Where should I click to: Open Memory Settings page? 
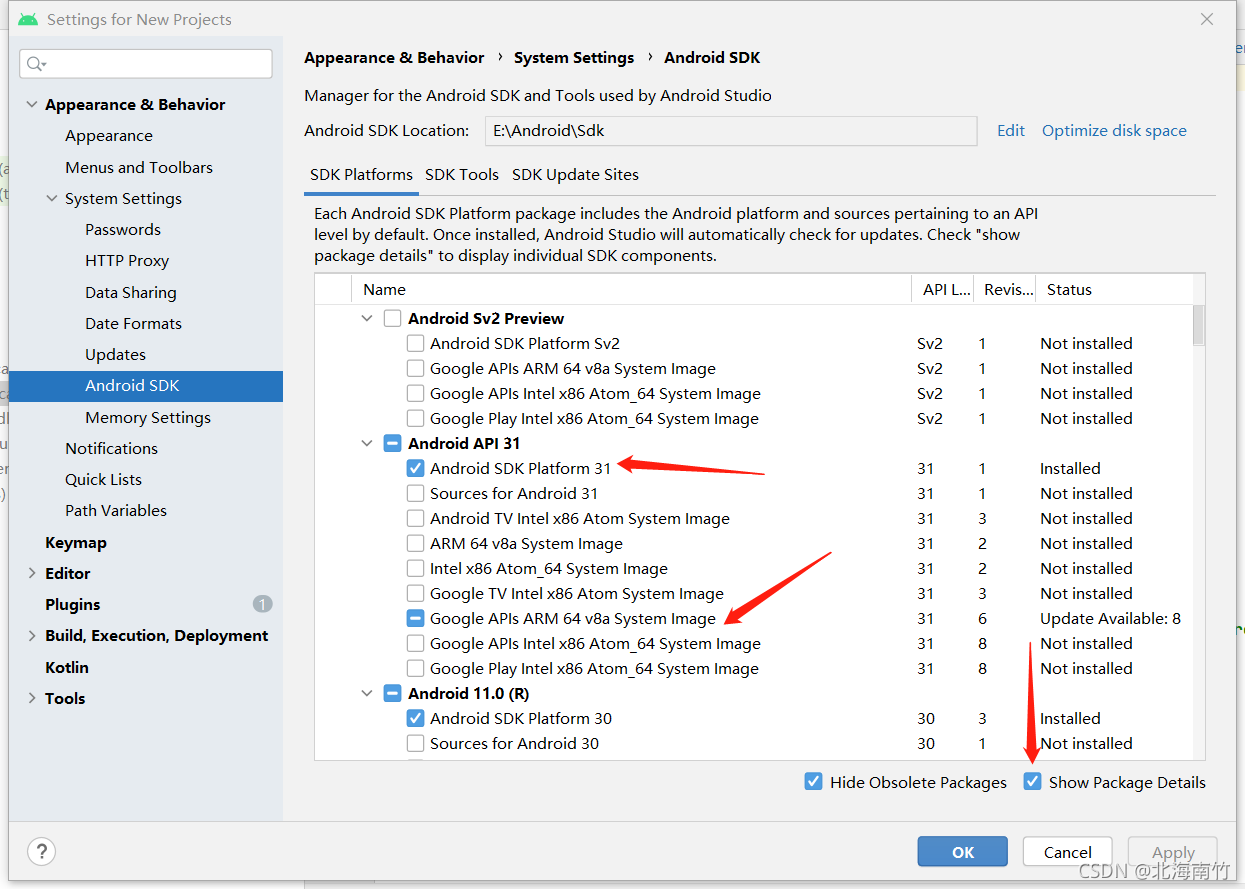click(148, 417)
